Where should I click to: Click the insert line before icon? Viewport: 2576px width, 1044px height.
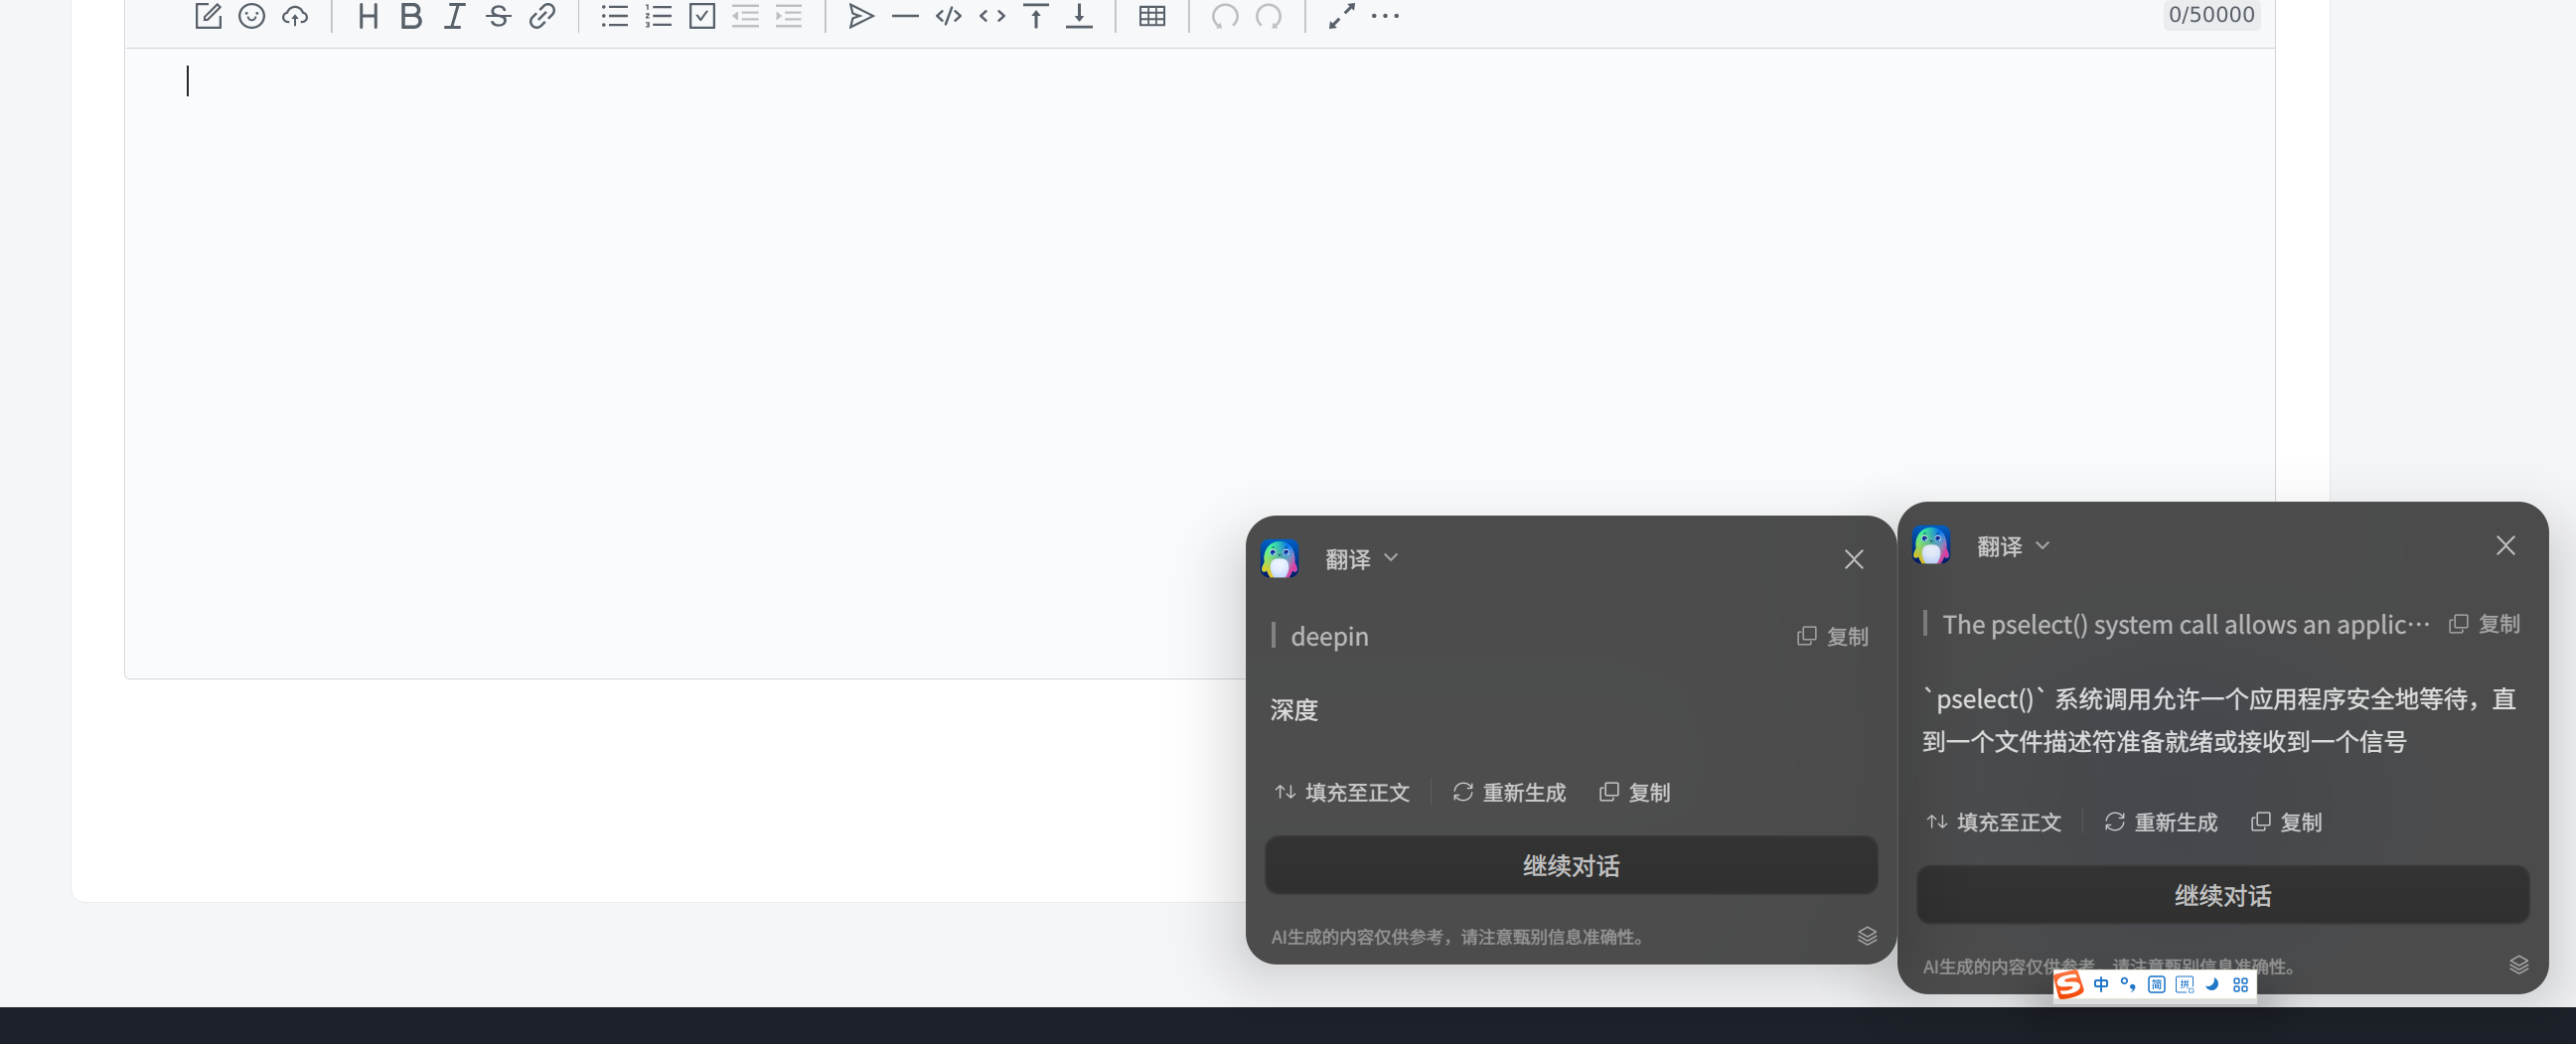coord(1036,15)
